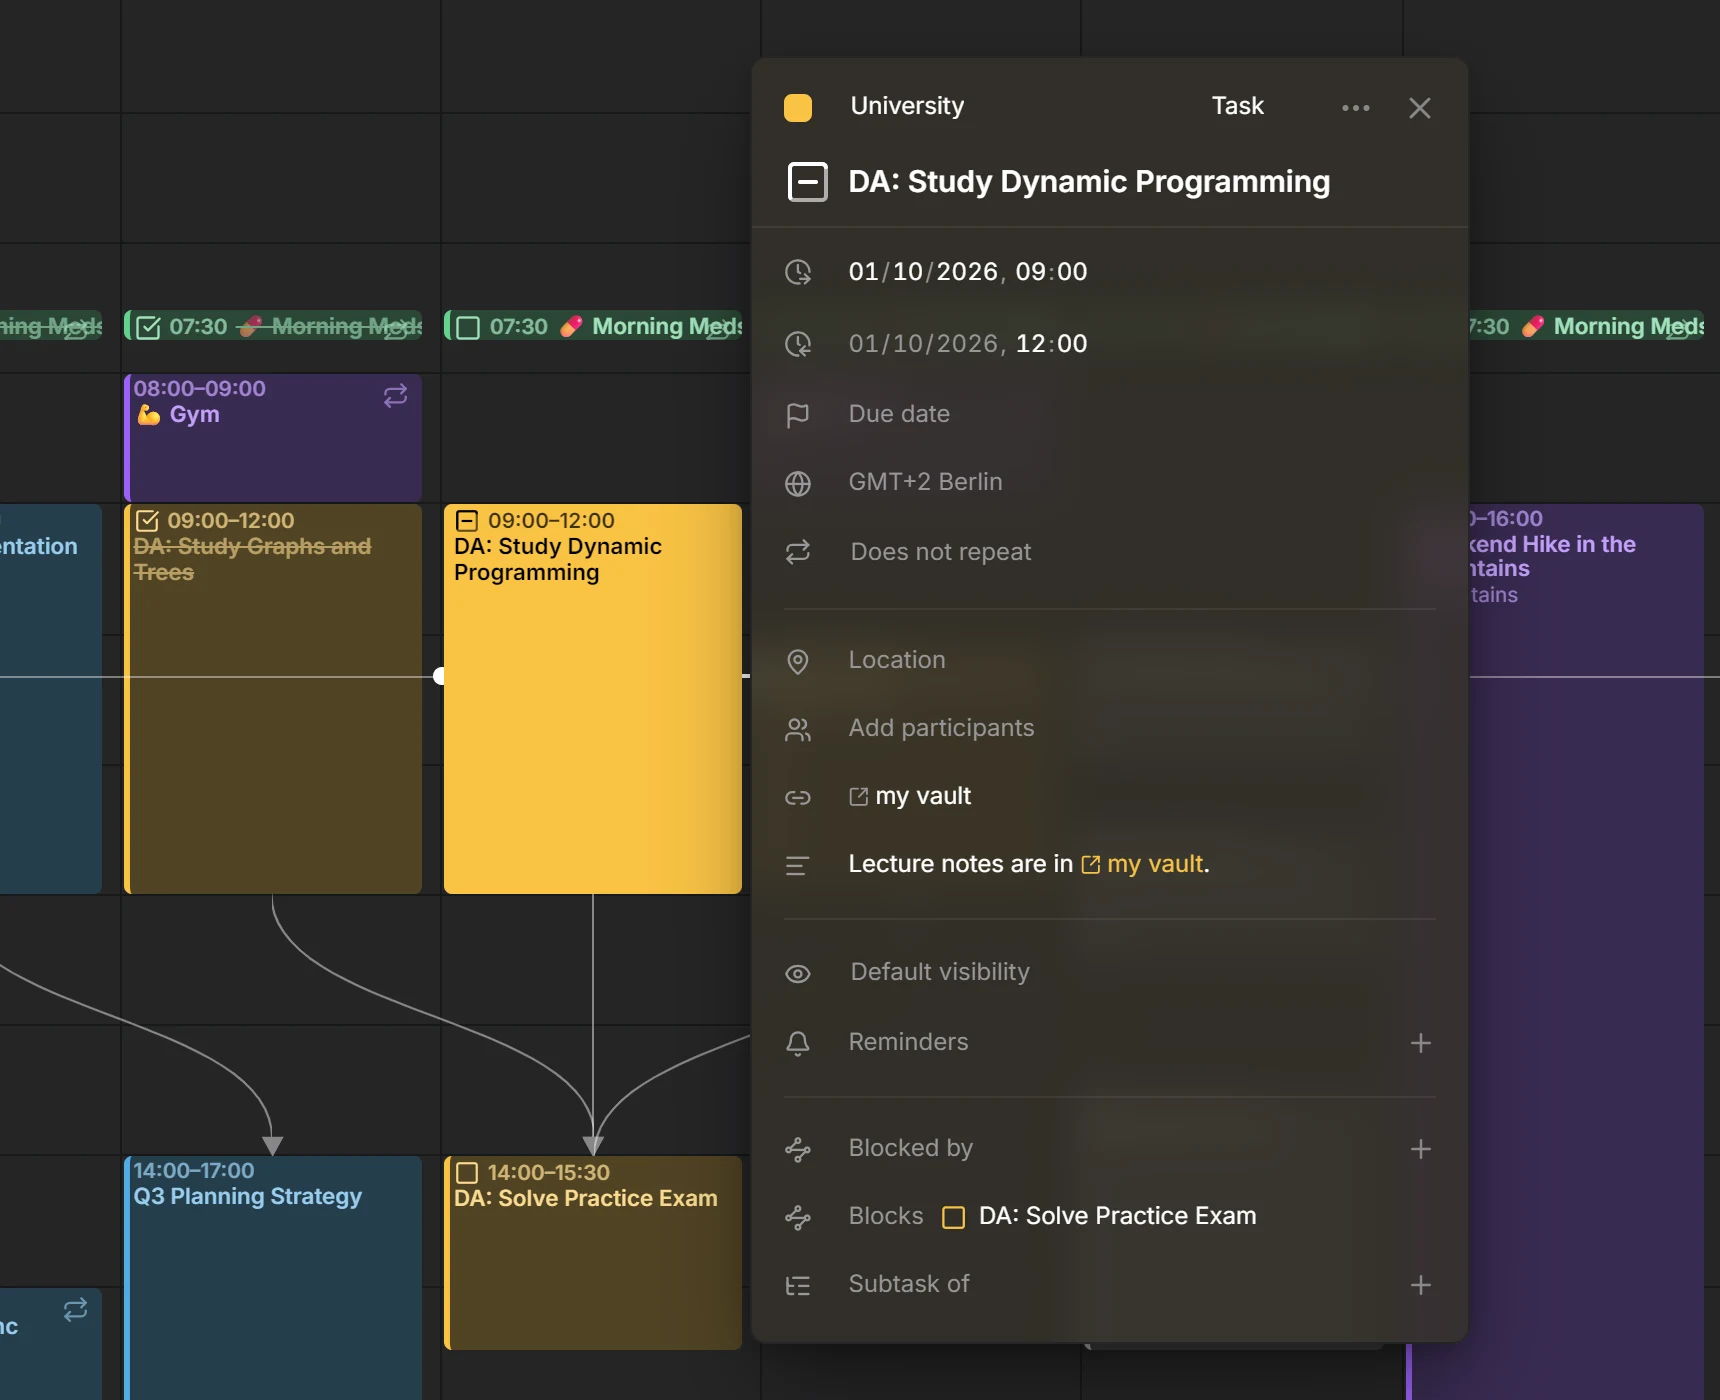Click the yellow University calendar color swatch
1720x1400 pixels.
click(x=798, y=108)
